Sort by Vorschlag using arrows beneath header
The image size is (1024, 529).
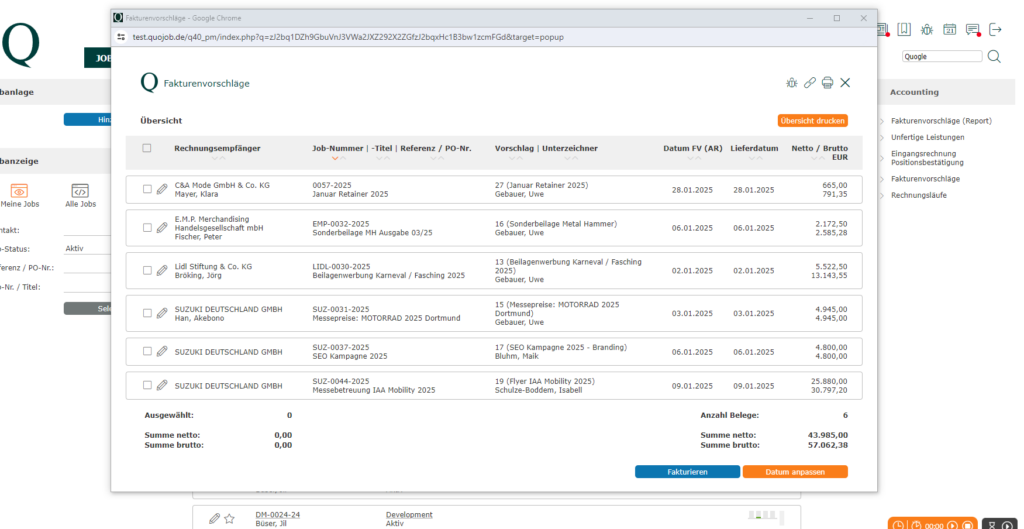pos(516,159)
